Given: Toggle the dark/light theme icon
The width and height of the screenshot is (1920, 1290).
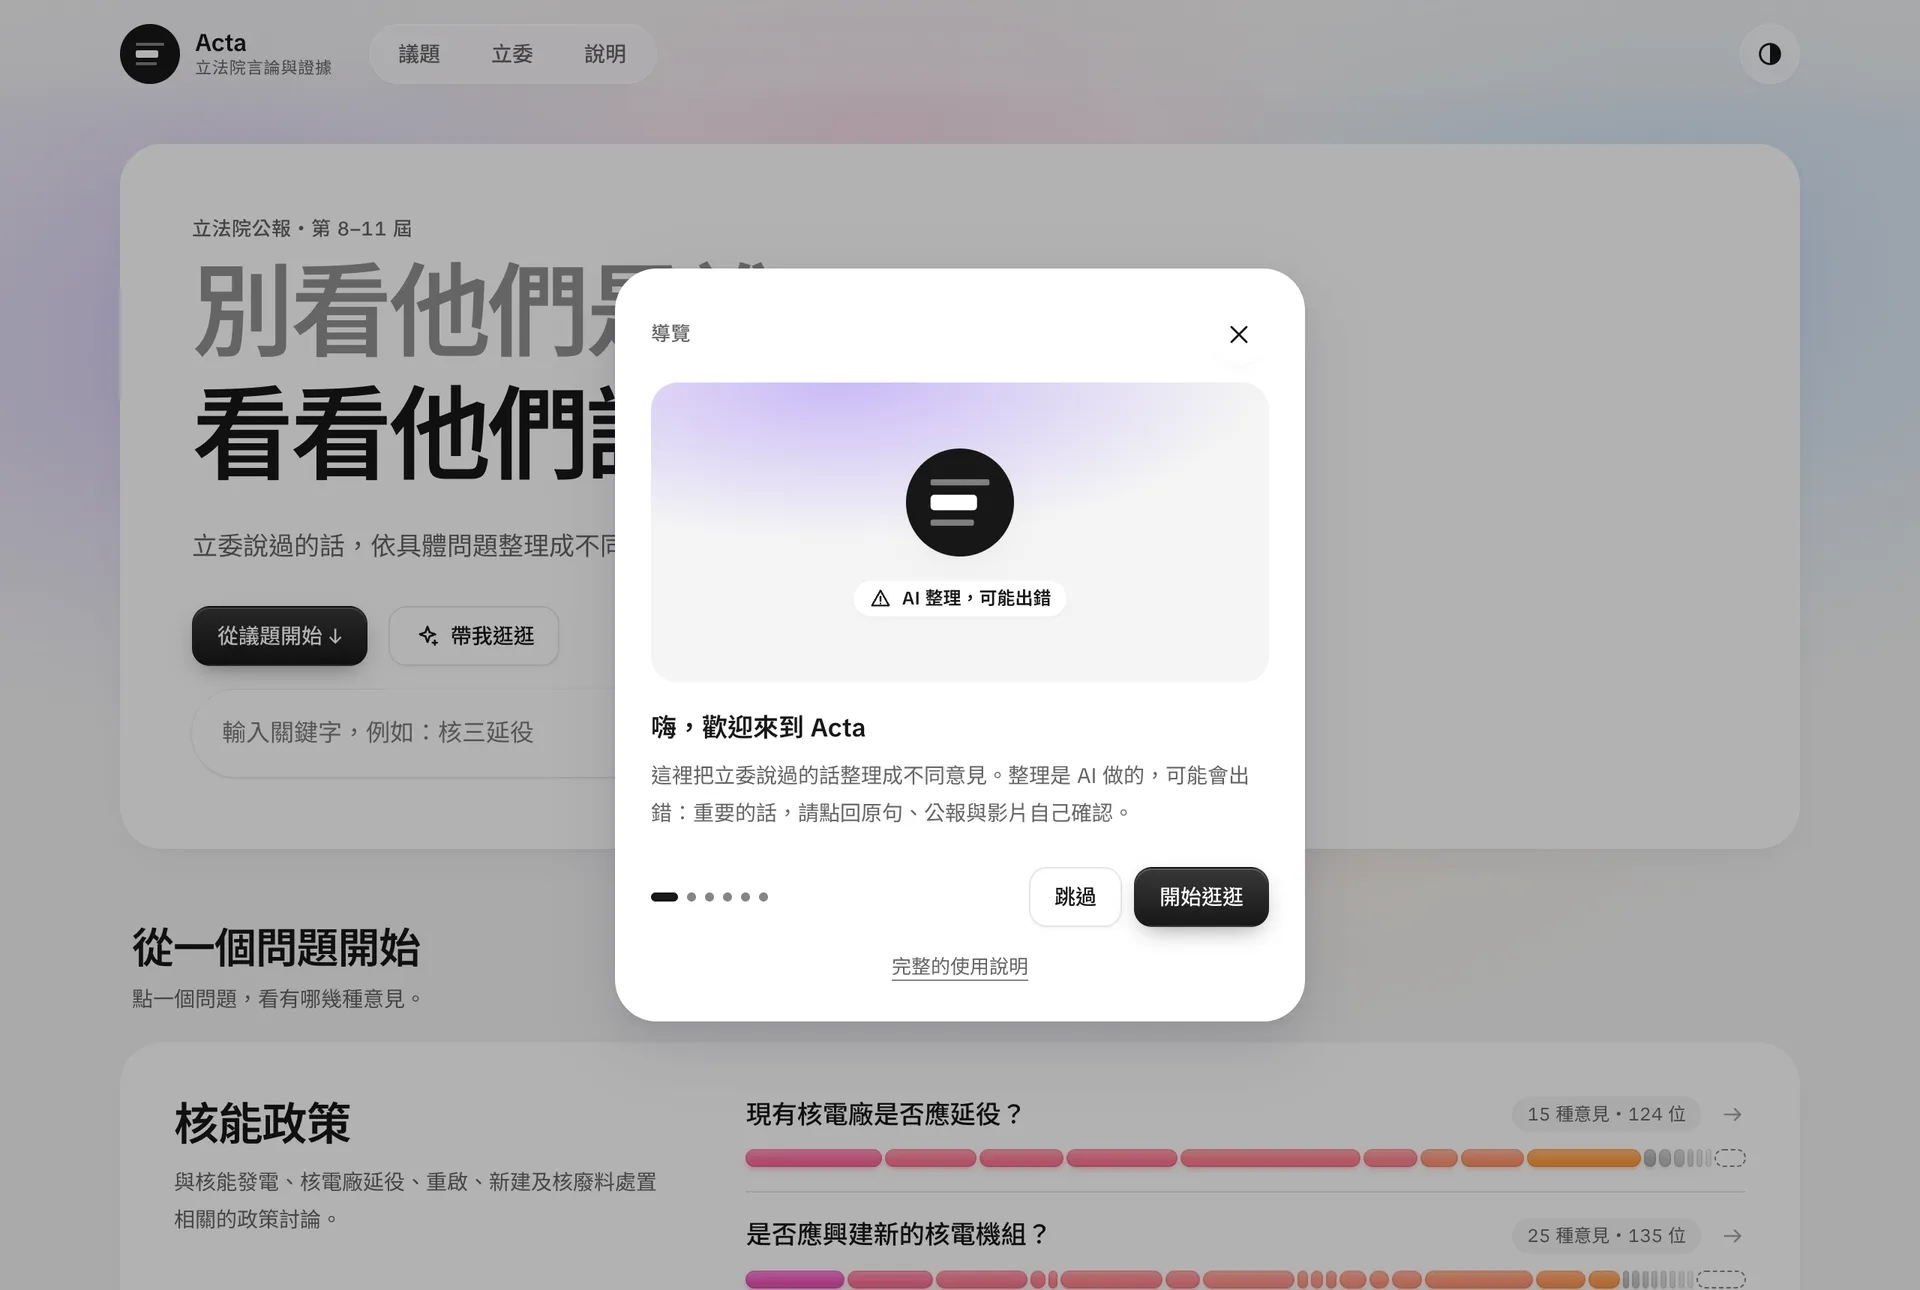Looking at the screenshot, I should tap(1769, 54).
